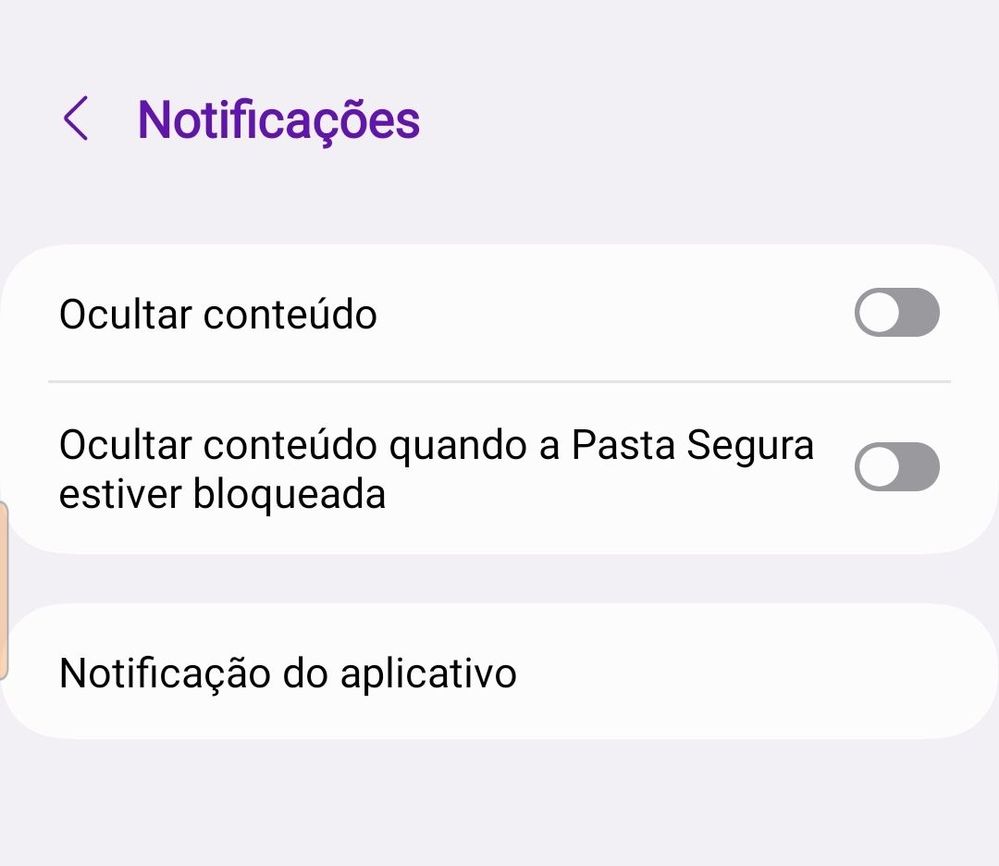999x866 pixels.
Task: Click the word 'Notificação' in the bottom card
Action: pos(165,674)
